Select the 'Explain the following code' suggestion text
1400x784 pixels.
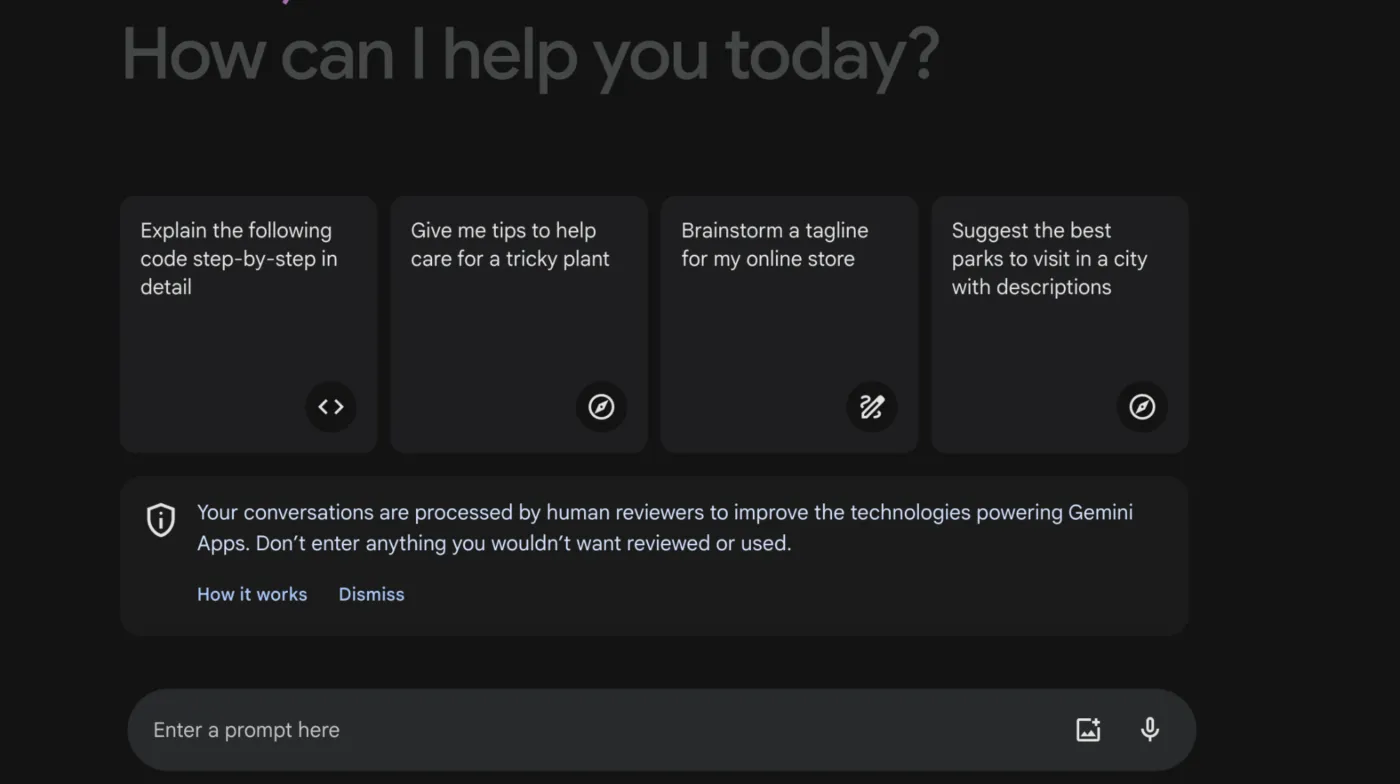239,259
